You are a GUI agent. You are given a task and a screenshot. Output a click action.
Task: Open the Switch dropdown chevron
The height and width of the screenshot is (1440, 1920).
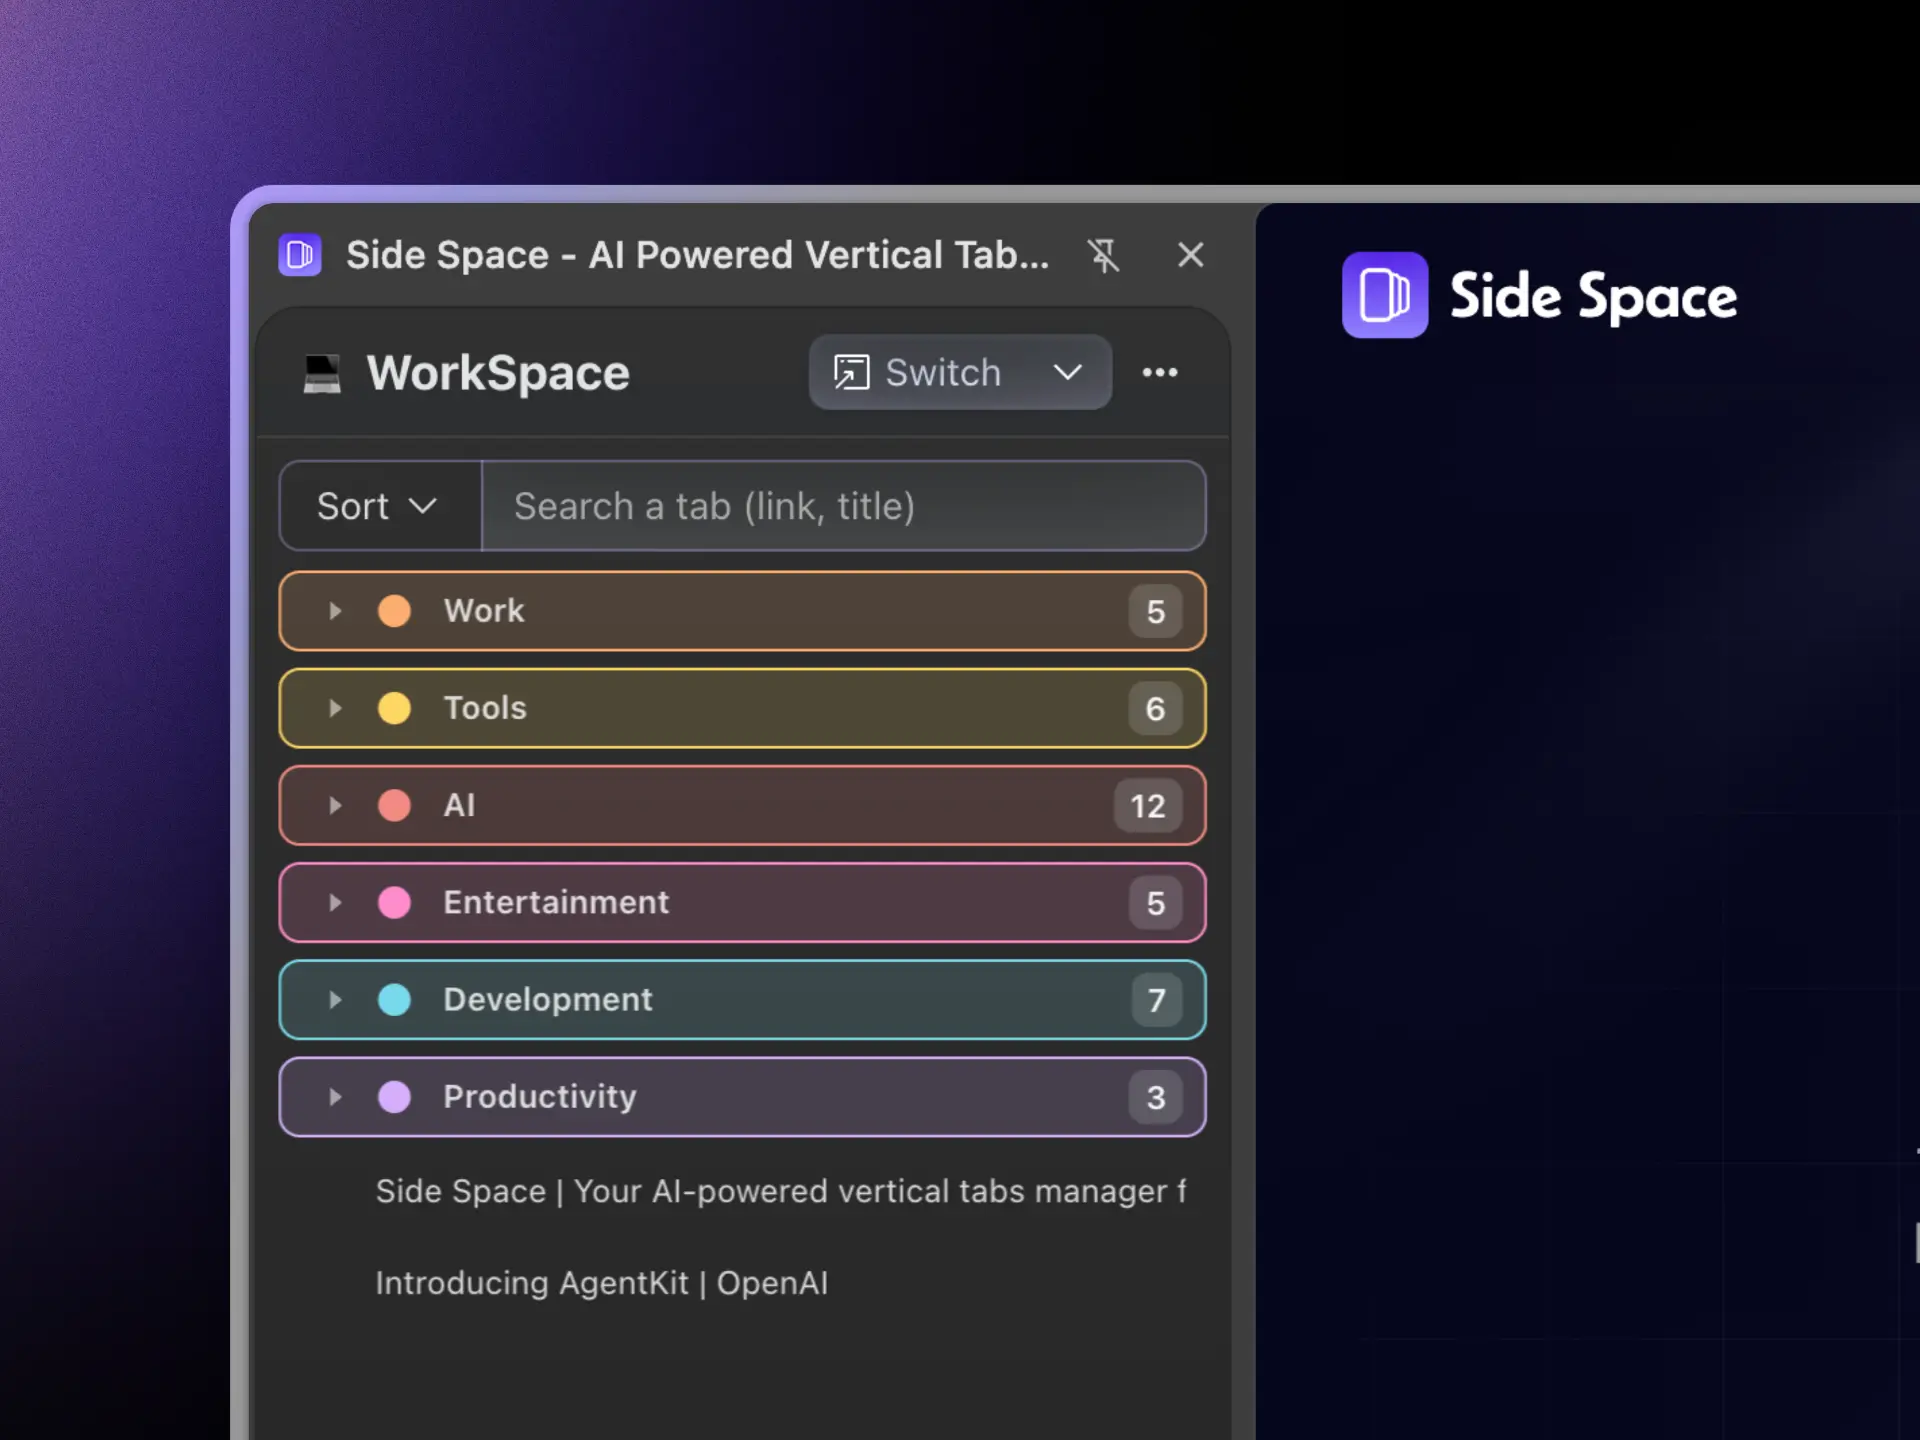1068,372
